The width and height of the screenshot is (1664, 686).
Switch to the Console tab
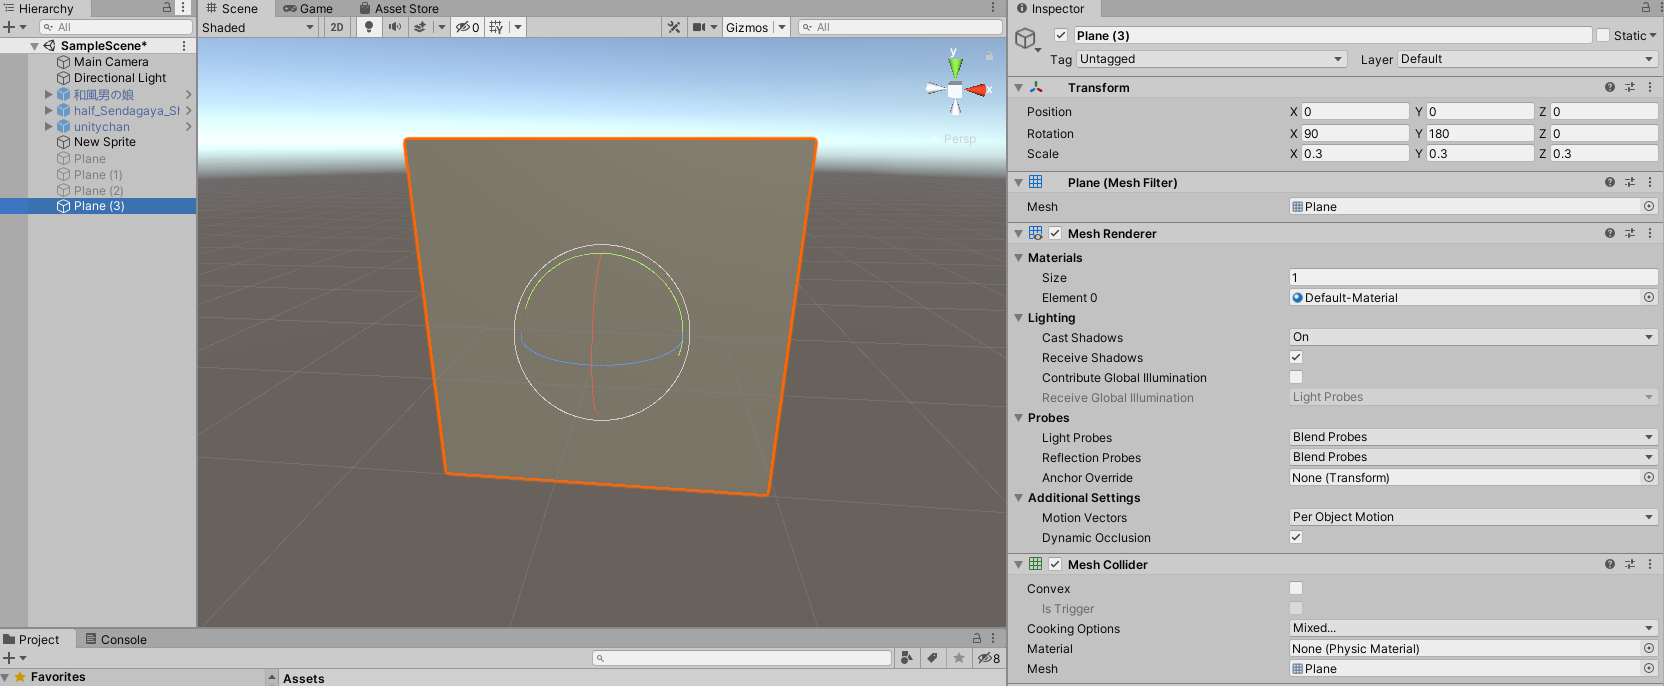click(116, 639)
